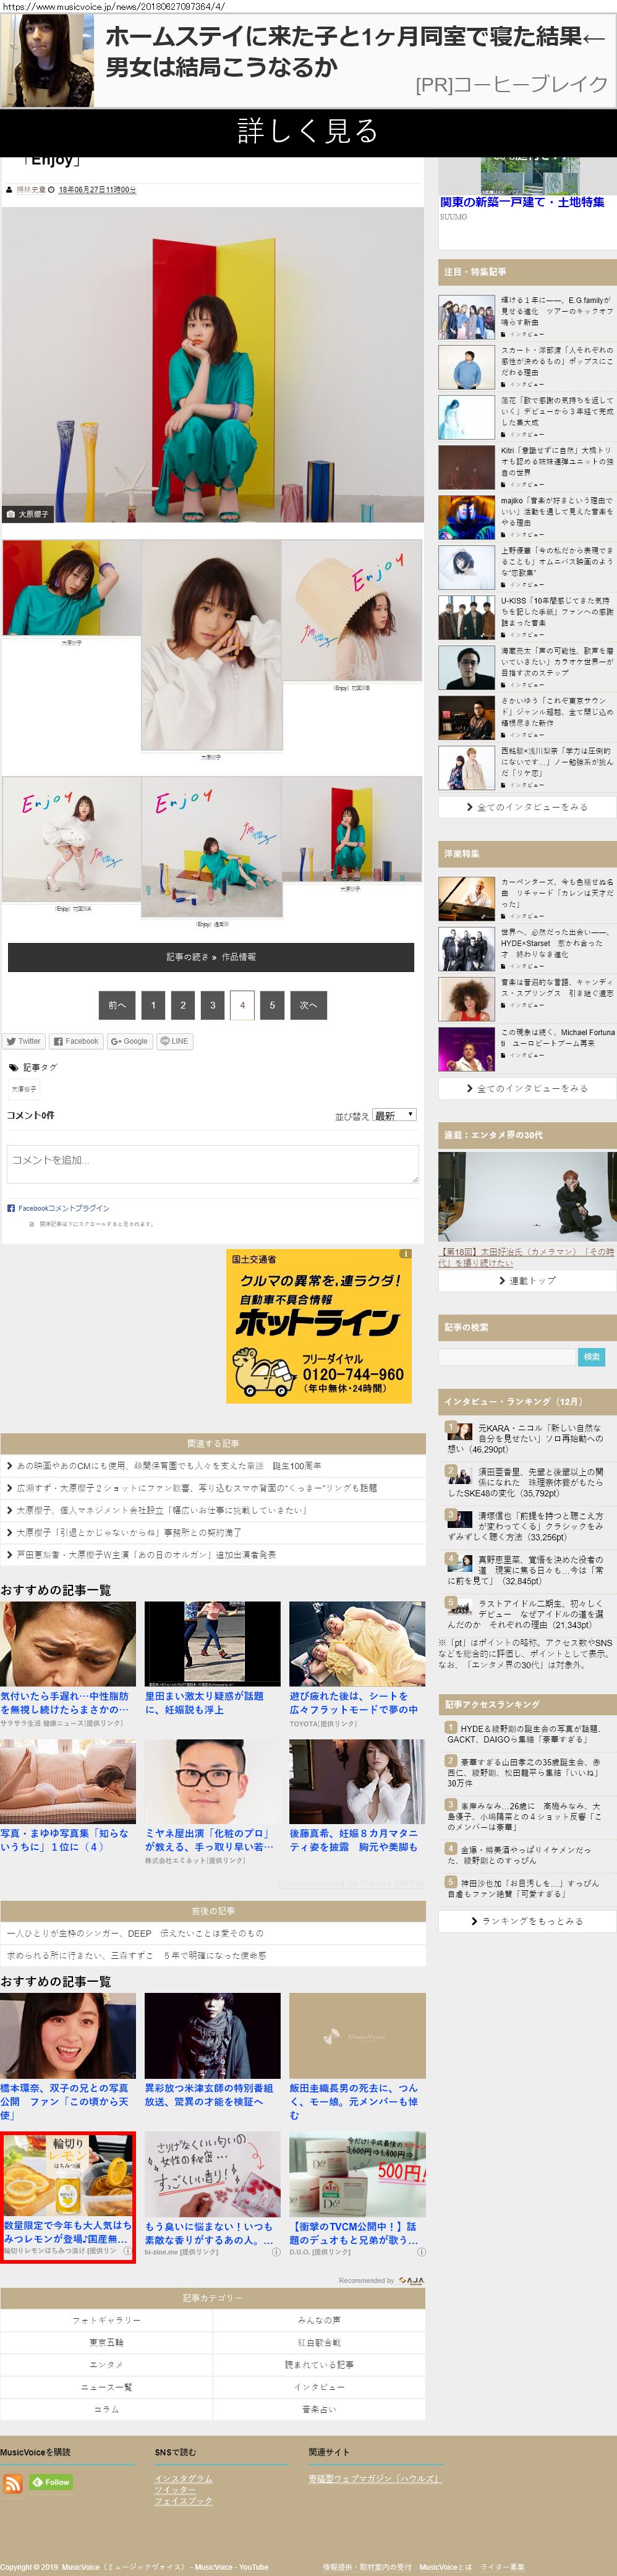This screenshot has width=617, height=2576.
Task: Share the article on Facebook
Action: pos(76,1041)
